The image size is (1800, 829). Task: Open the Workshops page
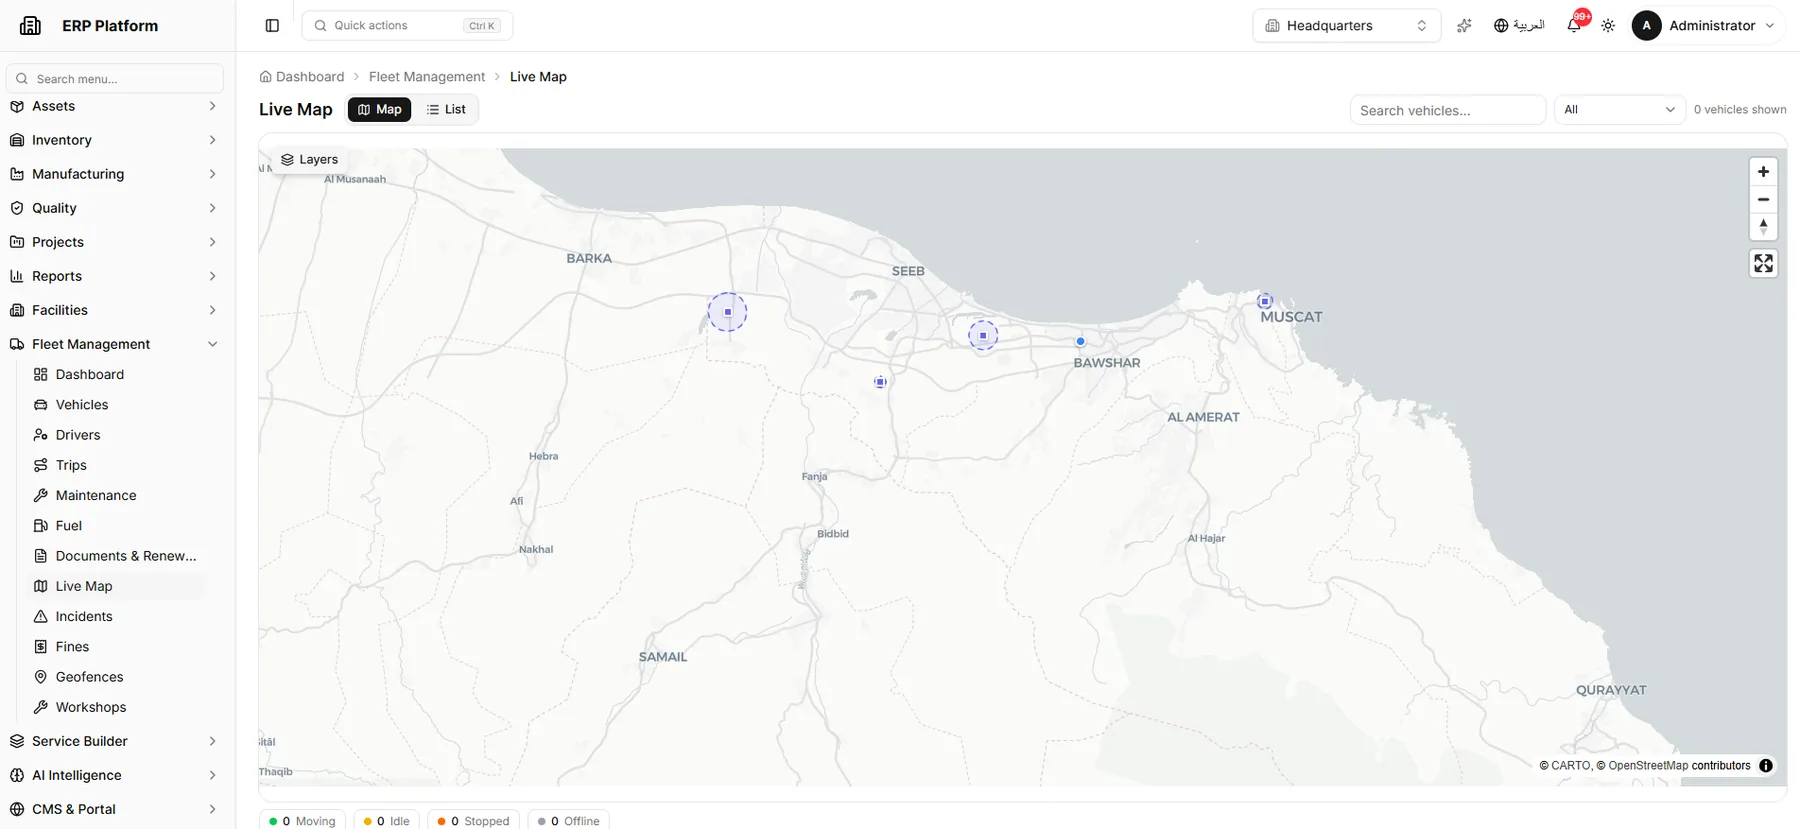(x=117, y=707)
